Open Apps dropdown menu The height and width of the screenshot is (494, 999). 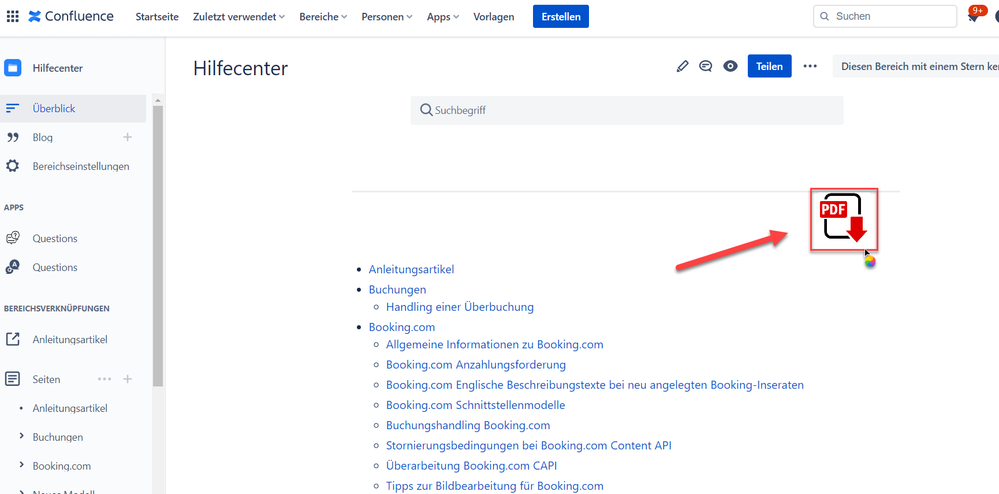point(443,17)
